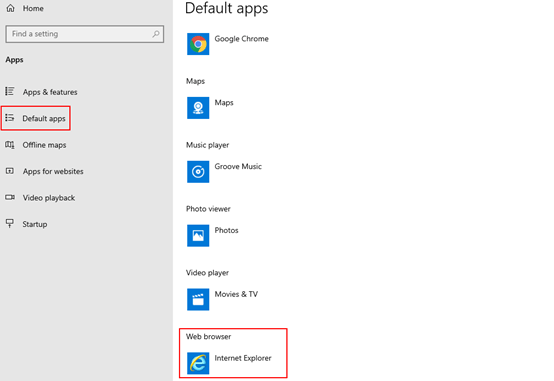Click the Apps & features list icon
554x381 pixels.
[10, 92]
